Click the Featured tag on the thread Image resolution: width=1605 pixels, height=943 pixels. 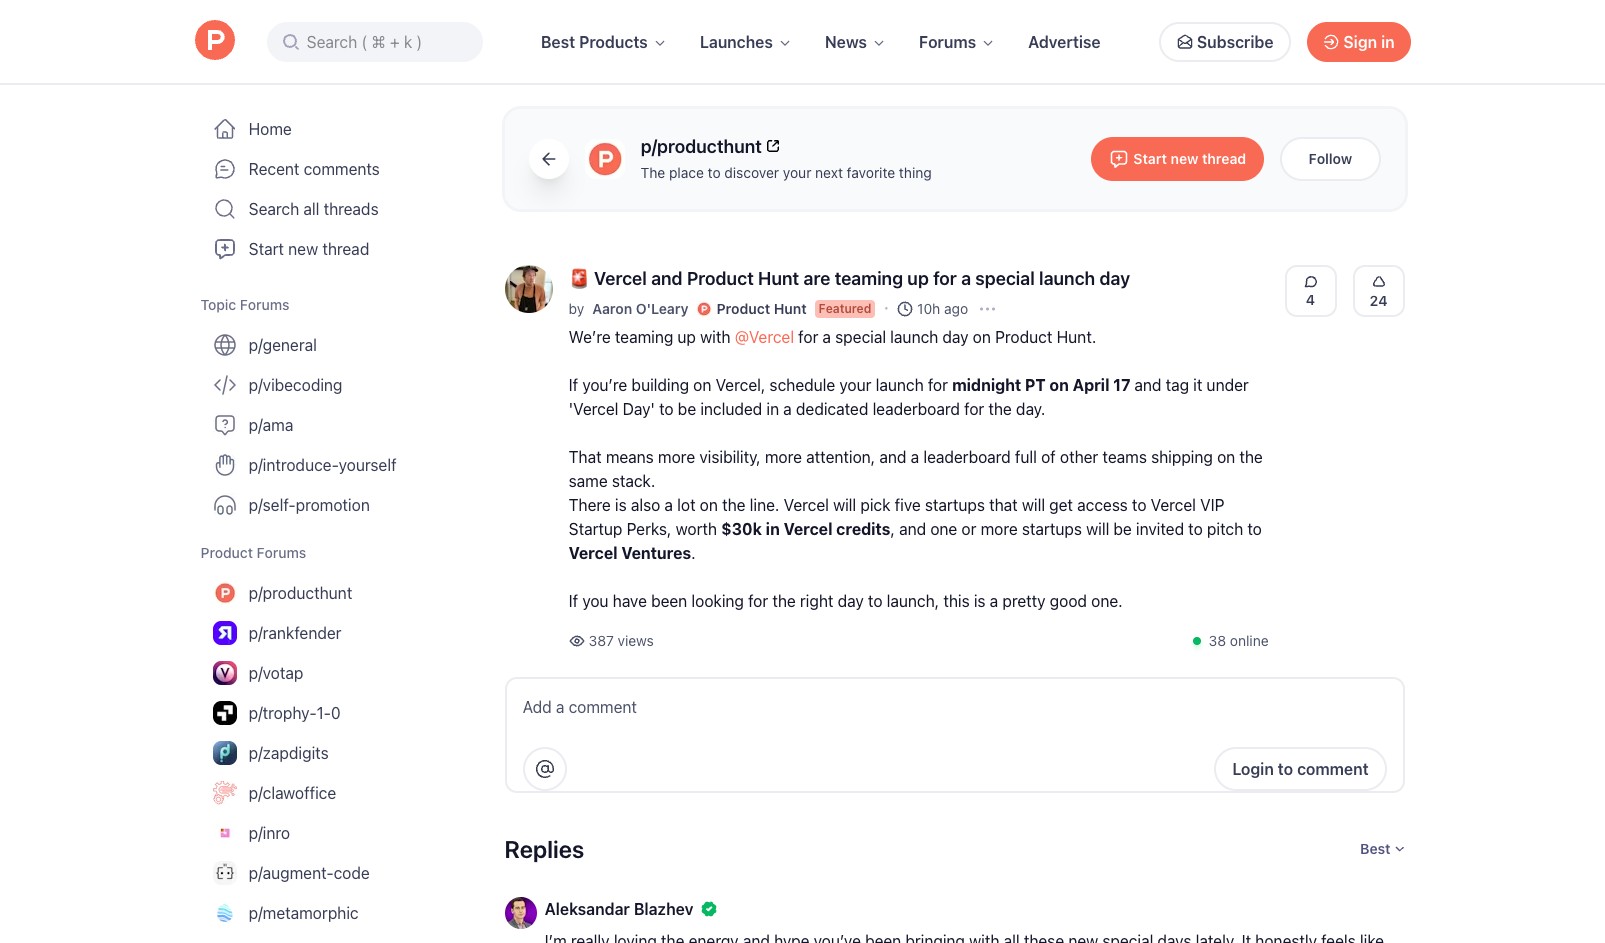(845, 309)
